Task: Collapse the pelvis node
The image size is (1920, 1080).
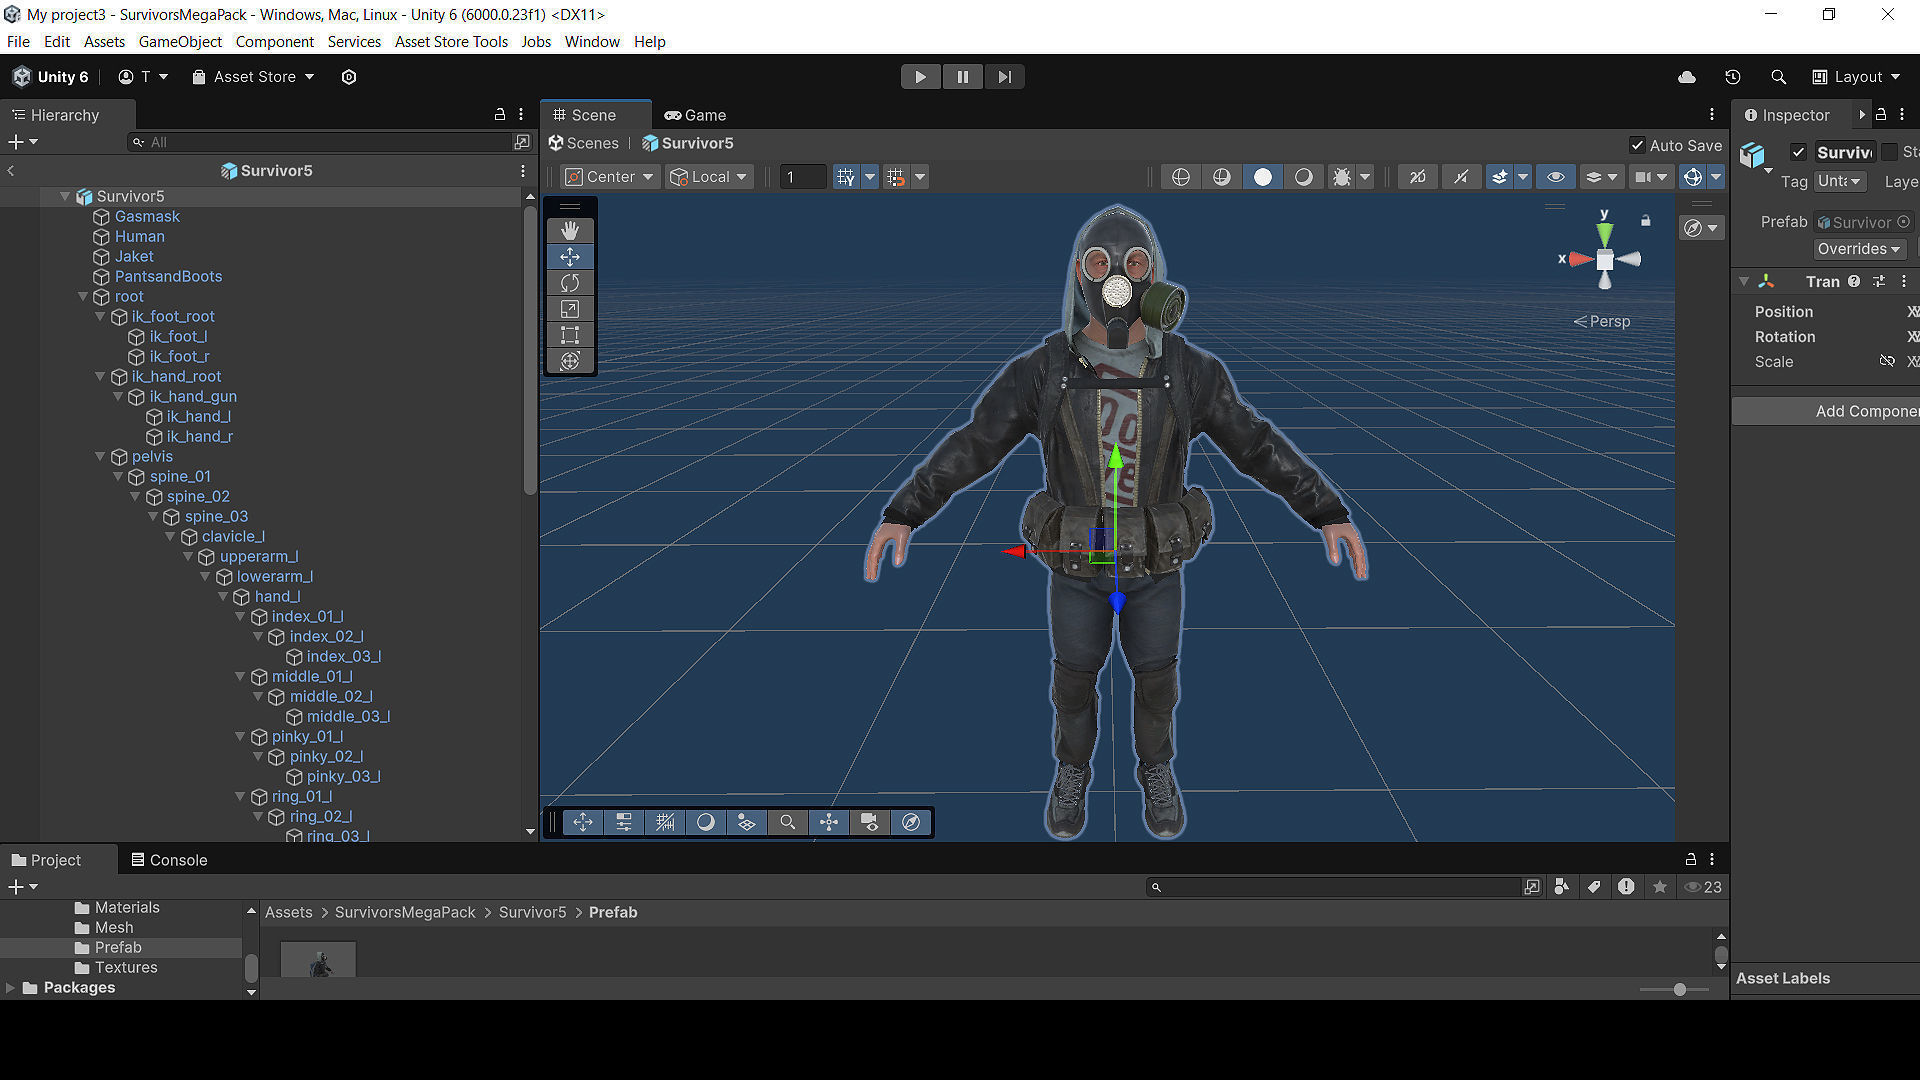Action: click(100, 457)
